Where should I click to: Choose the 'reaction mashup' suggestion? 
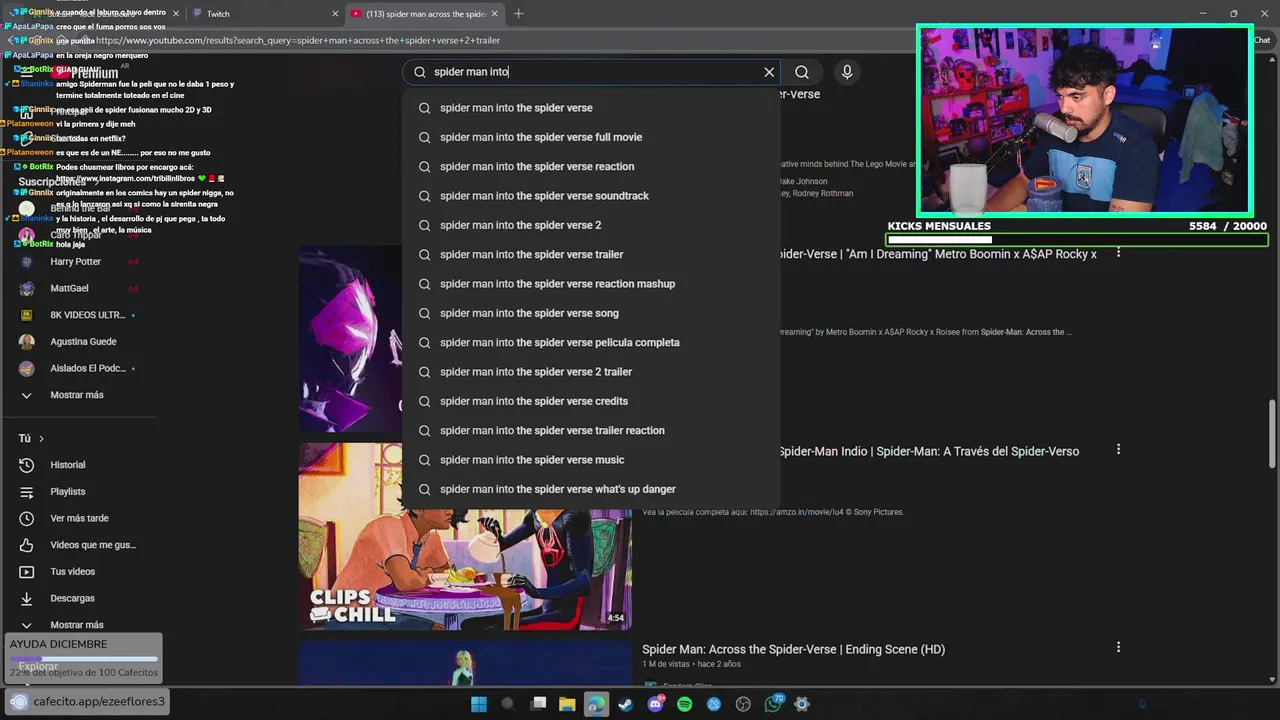click(591, 284)
